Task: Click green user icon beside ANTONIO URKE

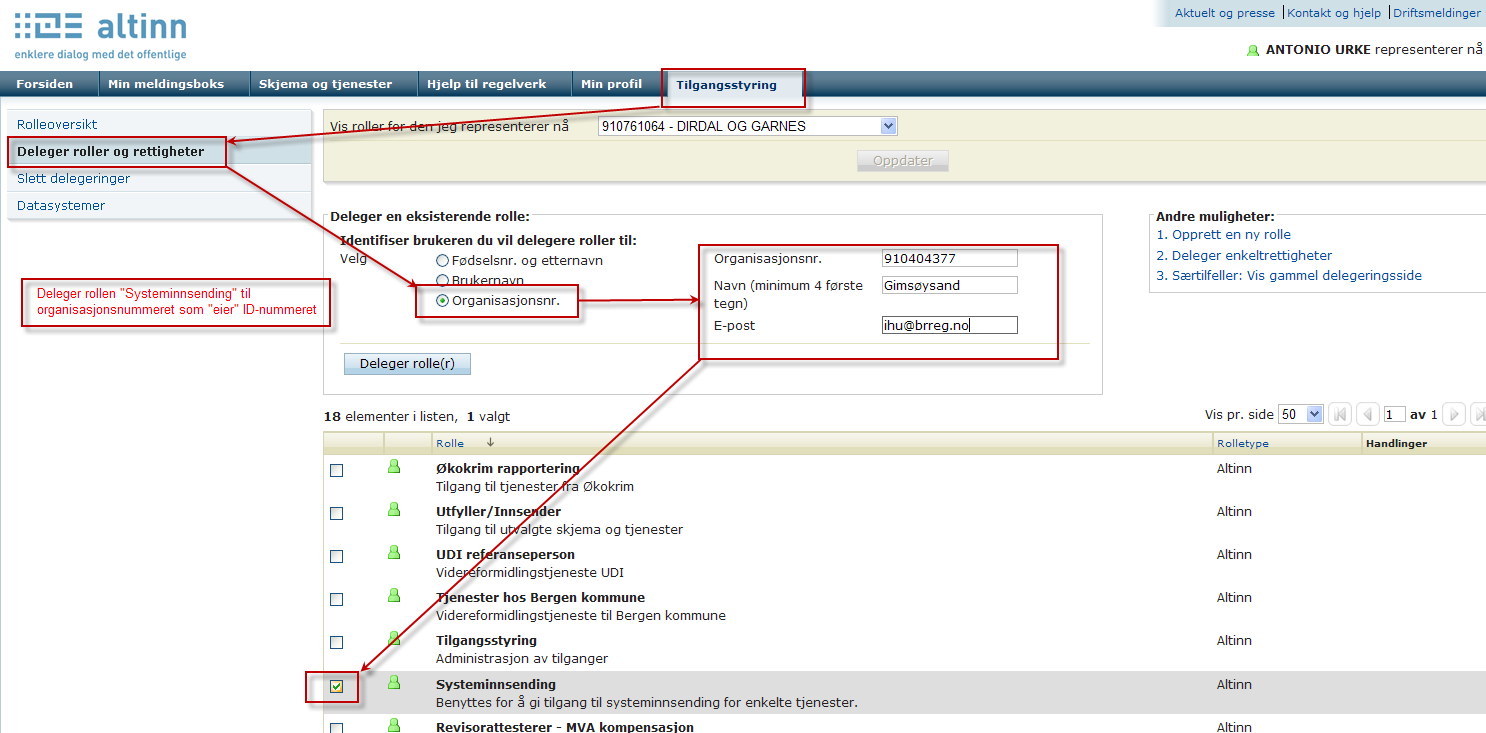Action: point(1253,50)
